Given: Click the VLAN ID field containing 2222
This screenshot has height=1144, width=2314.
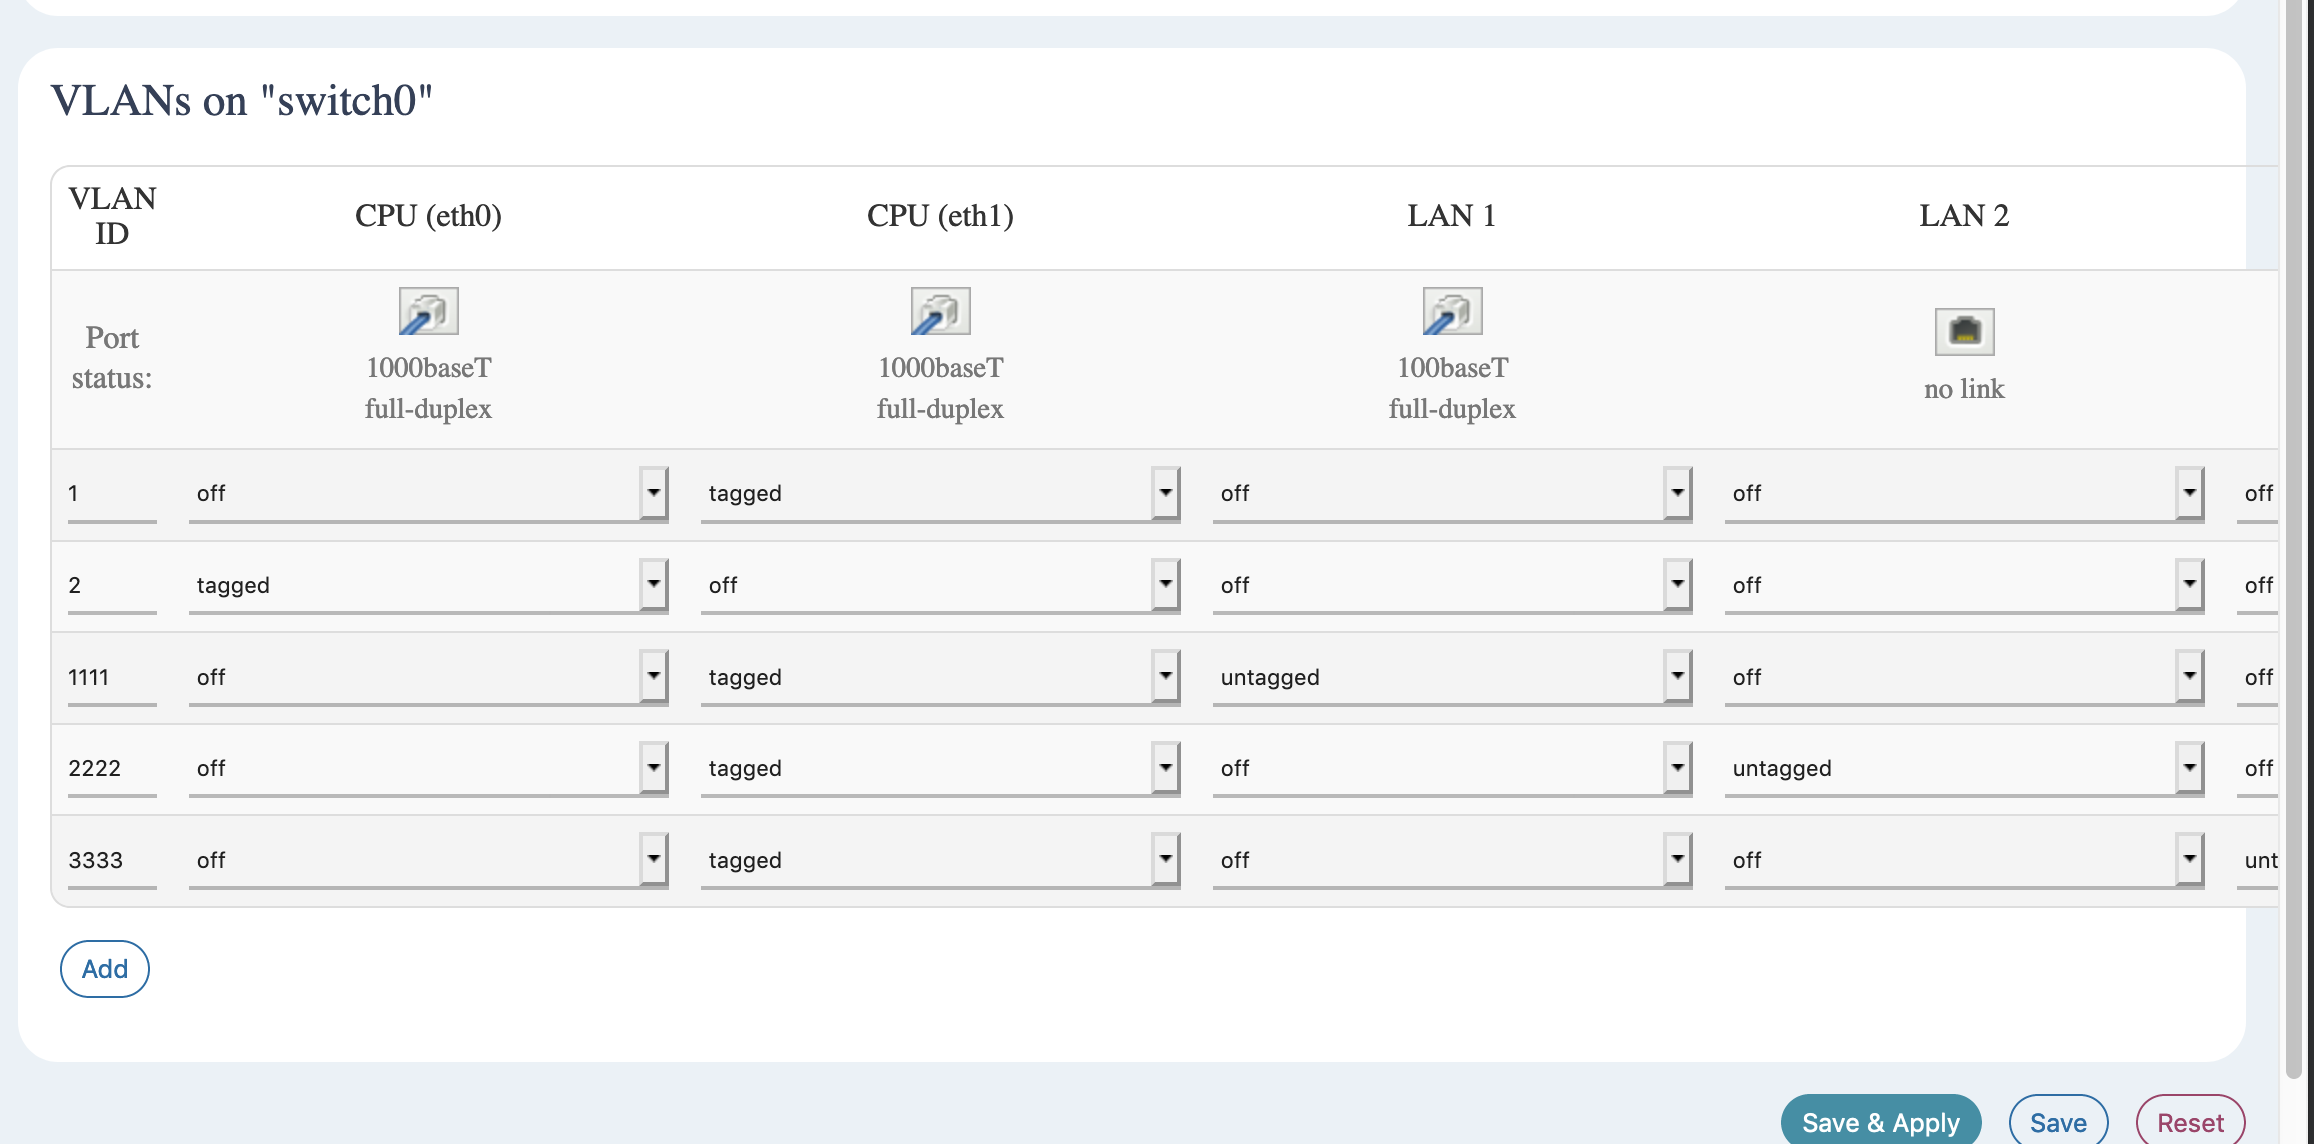Looking at the screenshot, I should click(111, 768).
